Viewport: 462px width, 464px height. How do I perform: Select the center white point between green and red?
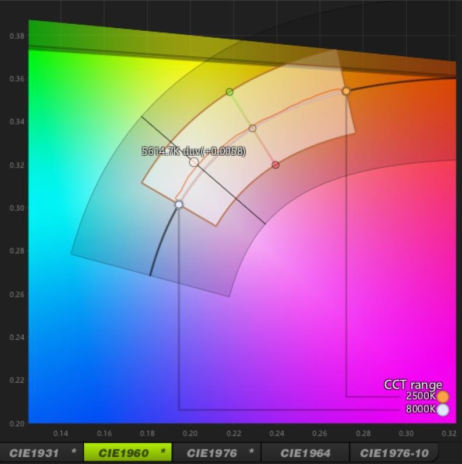point(253,128)
